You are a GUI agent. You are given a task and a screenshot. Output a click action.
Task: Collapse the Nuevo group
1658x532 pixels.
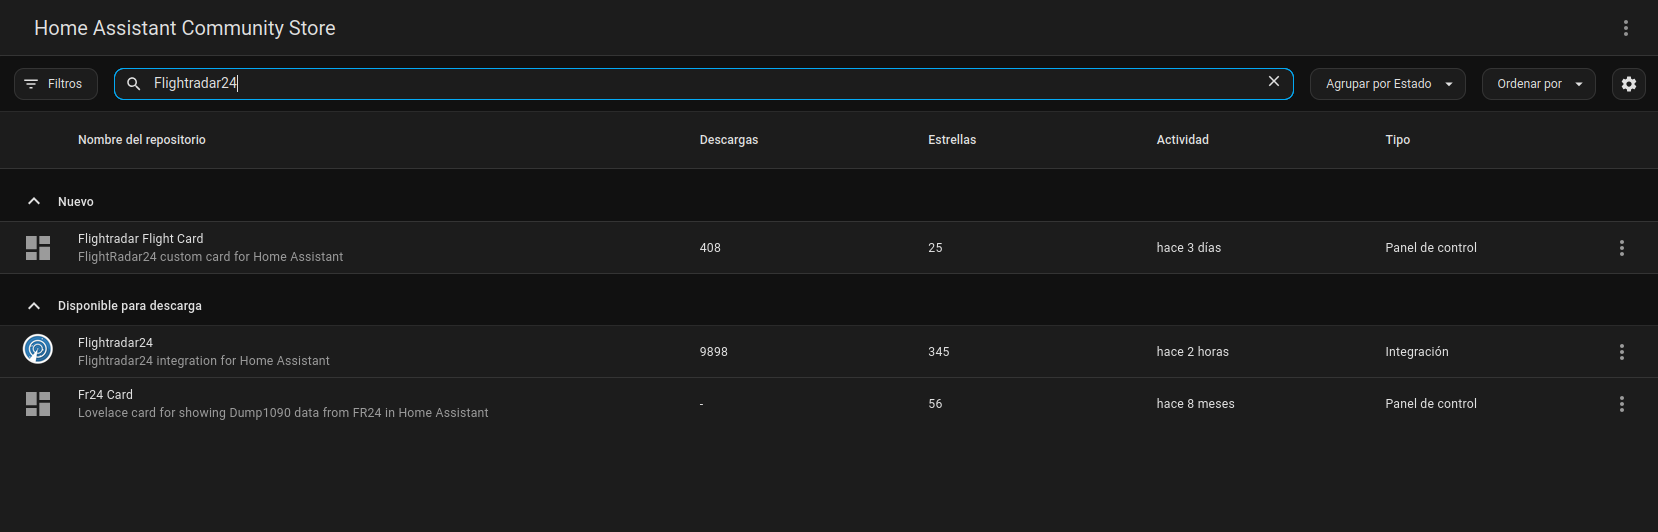click(x=34, y=202)
